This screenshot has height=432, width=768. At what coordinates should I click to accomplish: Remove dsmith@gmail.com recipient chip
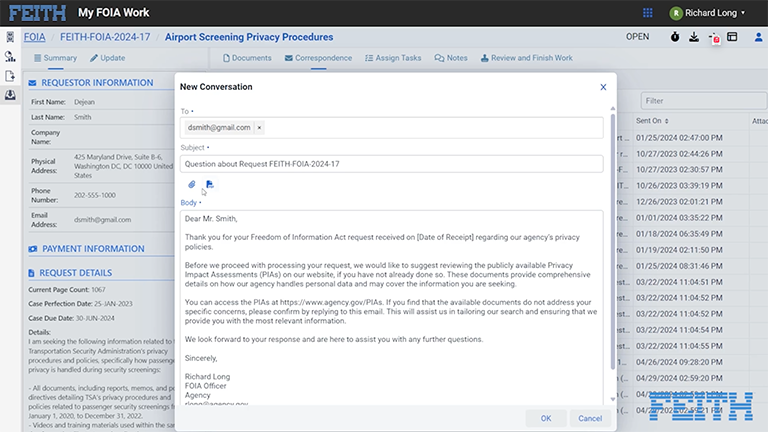click(x=259, y=128)
